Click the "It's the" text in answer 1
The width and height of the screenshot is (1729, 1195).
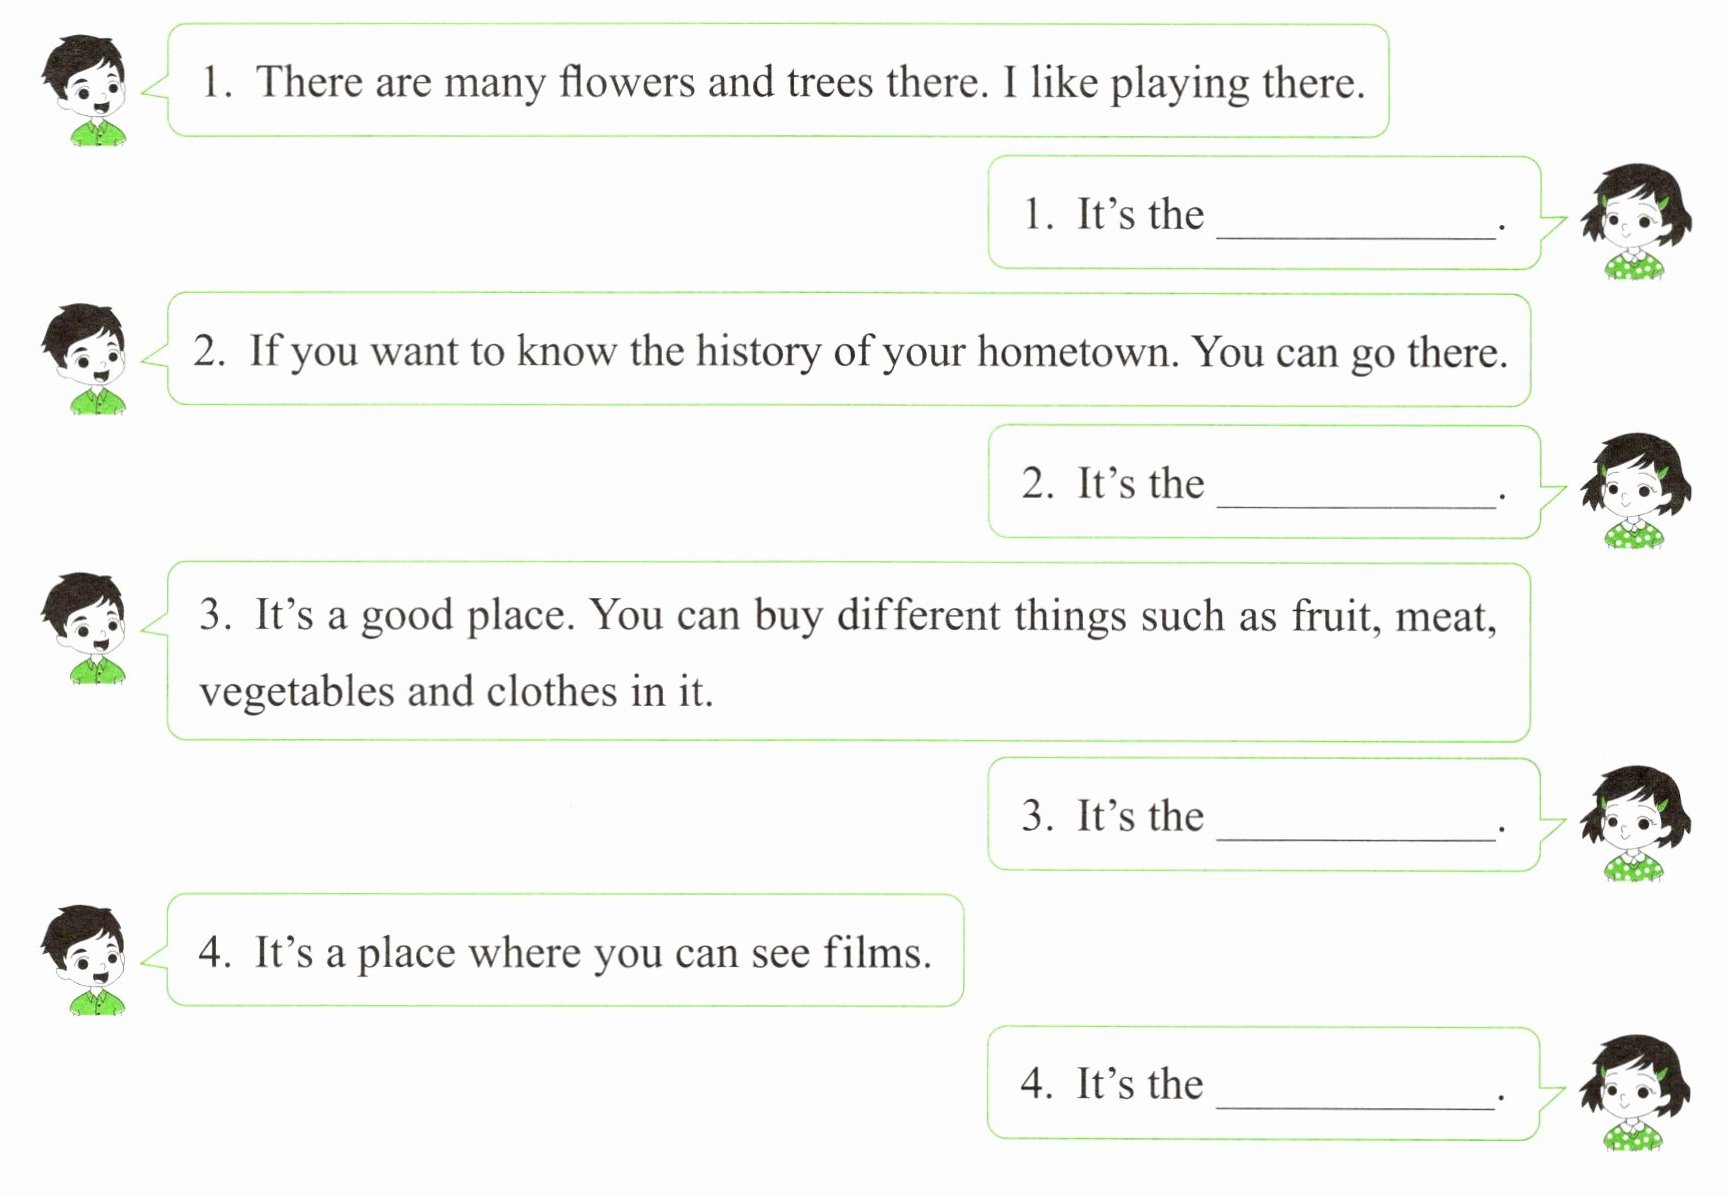point(1140,214)
